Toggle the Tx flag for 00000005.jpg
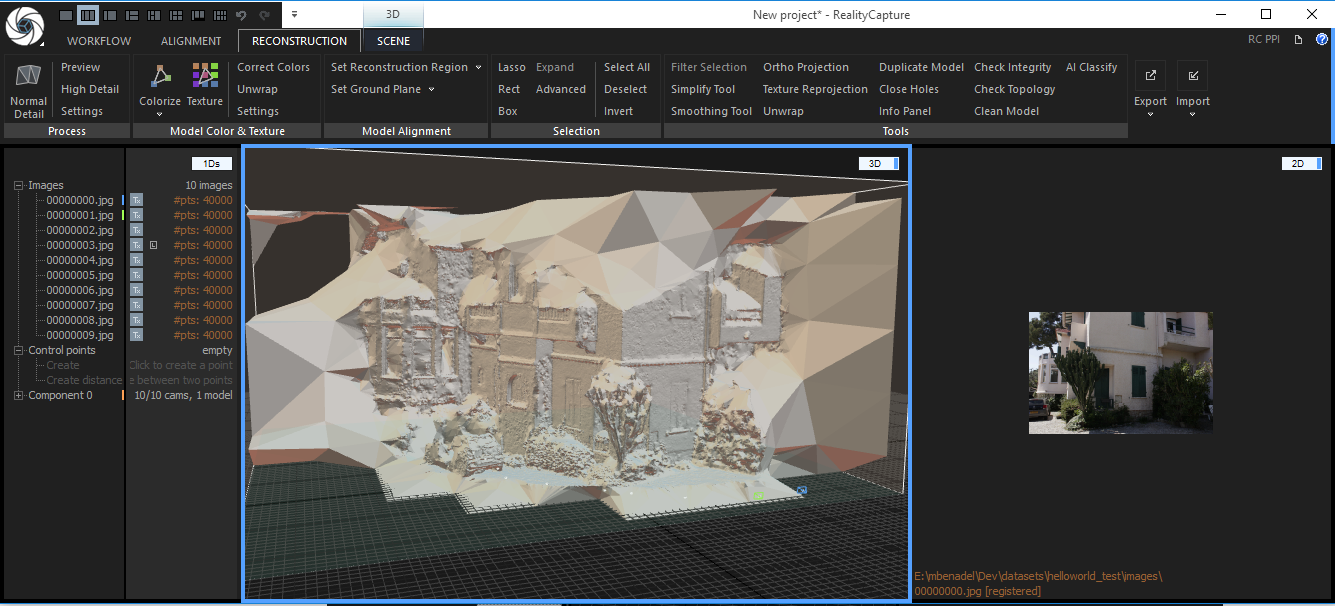1335x606 pixels. point(137,275)
